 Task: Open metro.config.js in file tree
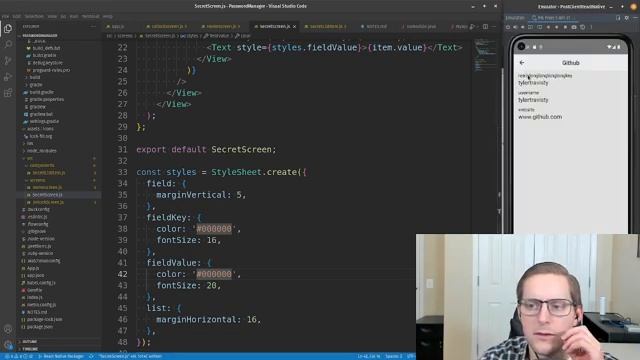point(42,305)
